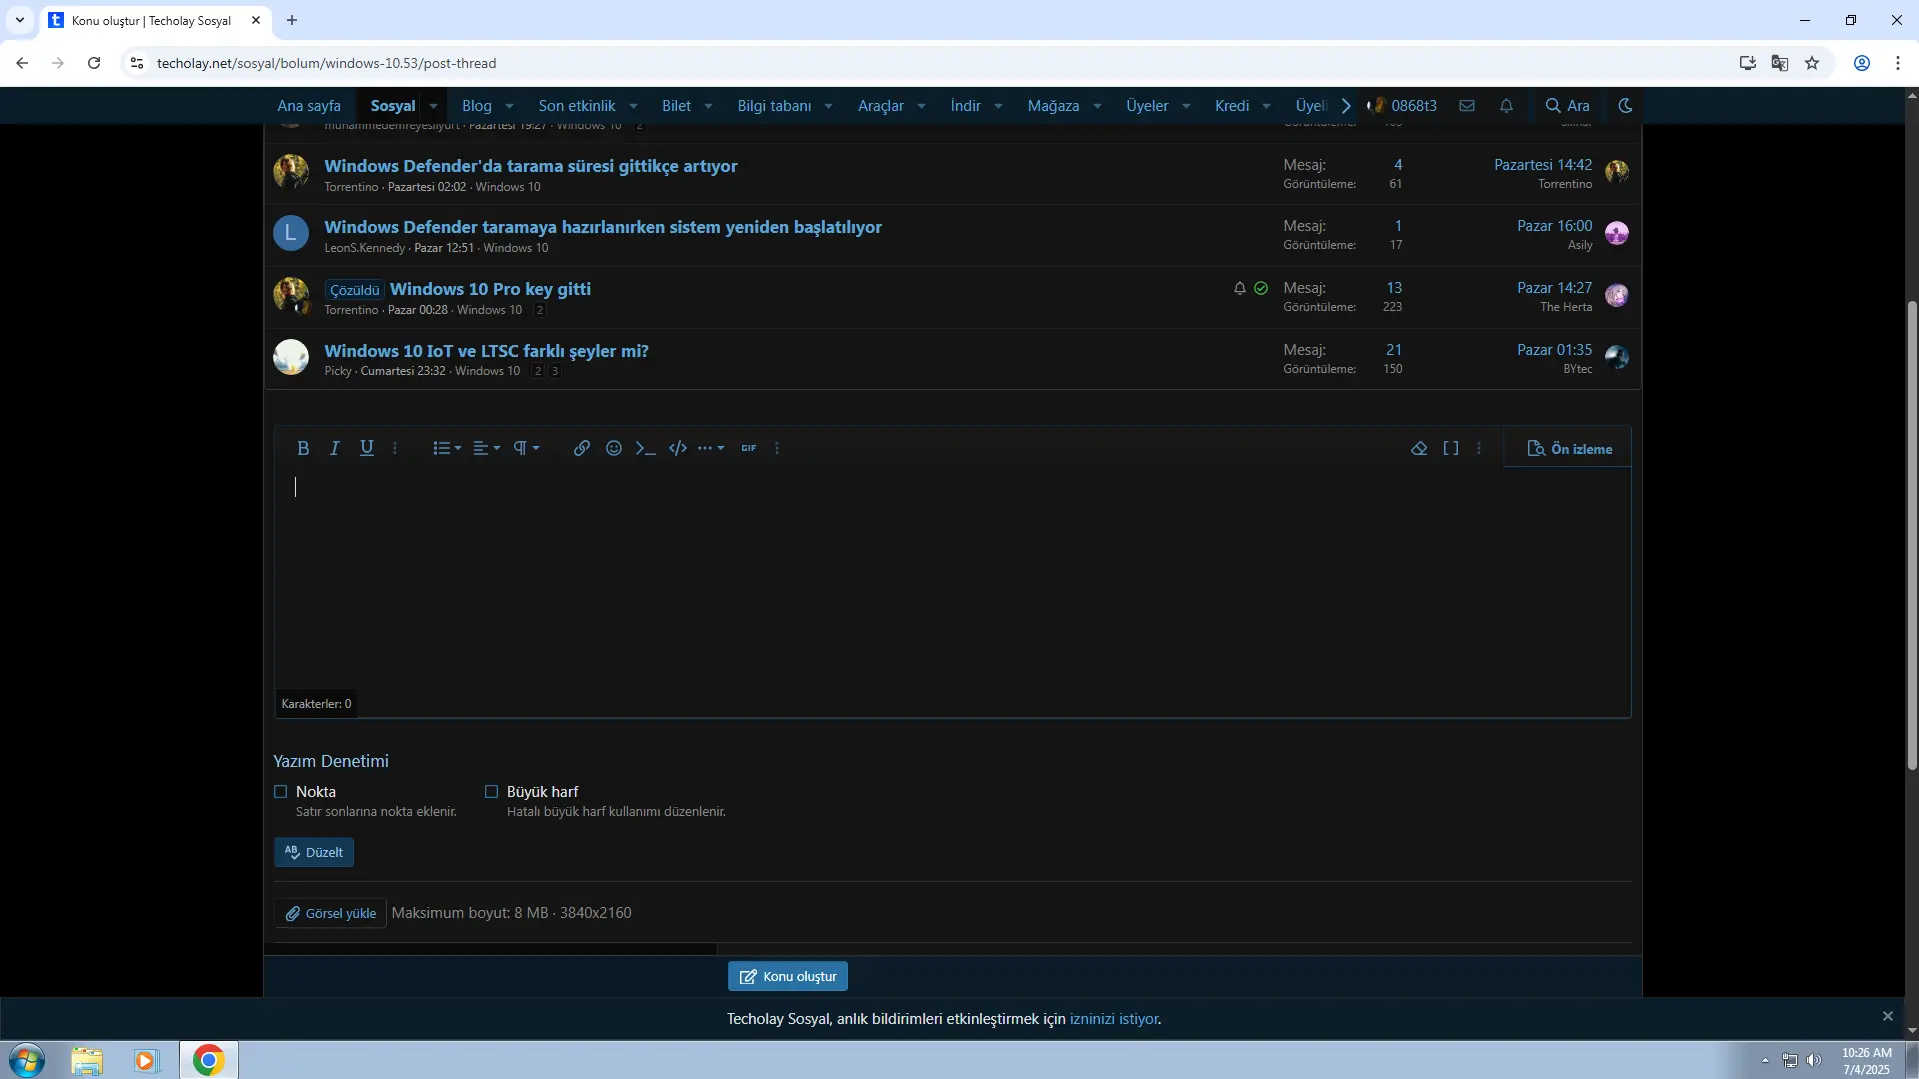Image resolution: width=1919 pixels, height=1079 pixels.
Task: Dismiss the notification permission banner
Action: 1888,1016
